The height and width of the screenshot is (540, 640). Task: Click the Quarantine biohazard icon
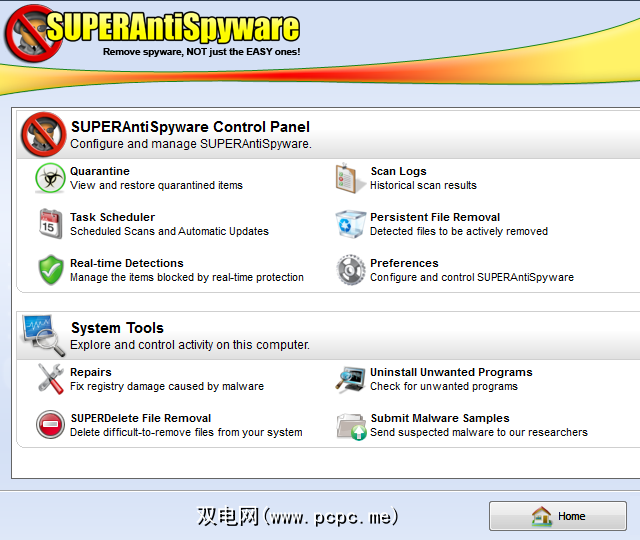coord(50,178)
